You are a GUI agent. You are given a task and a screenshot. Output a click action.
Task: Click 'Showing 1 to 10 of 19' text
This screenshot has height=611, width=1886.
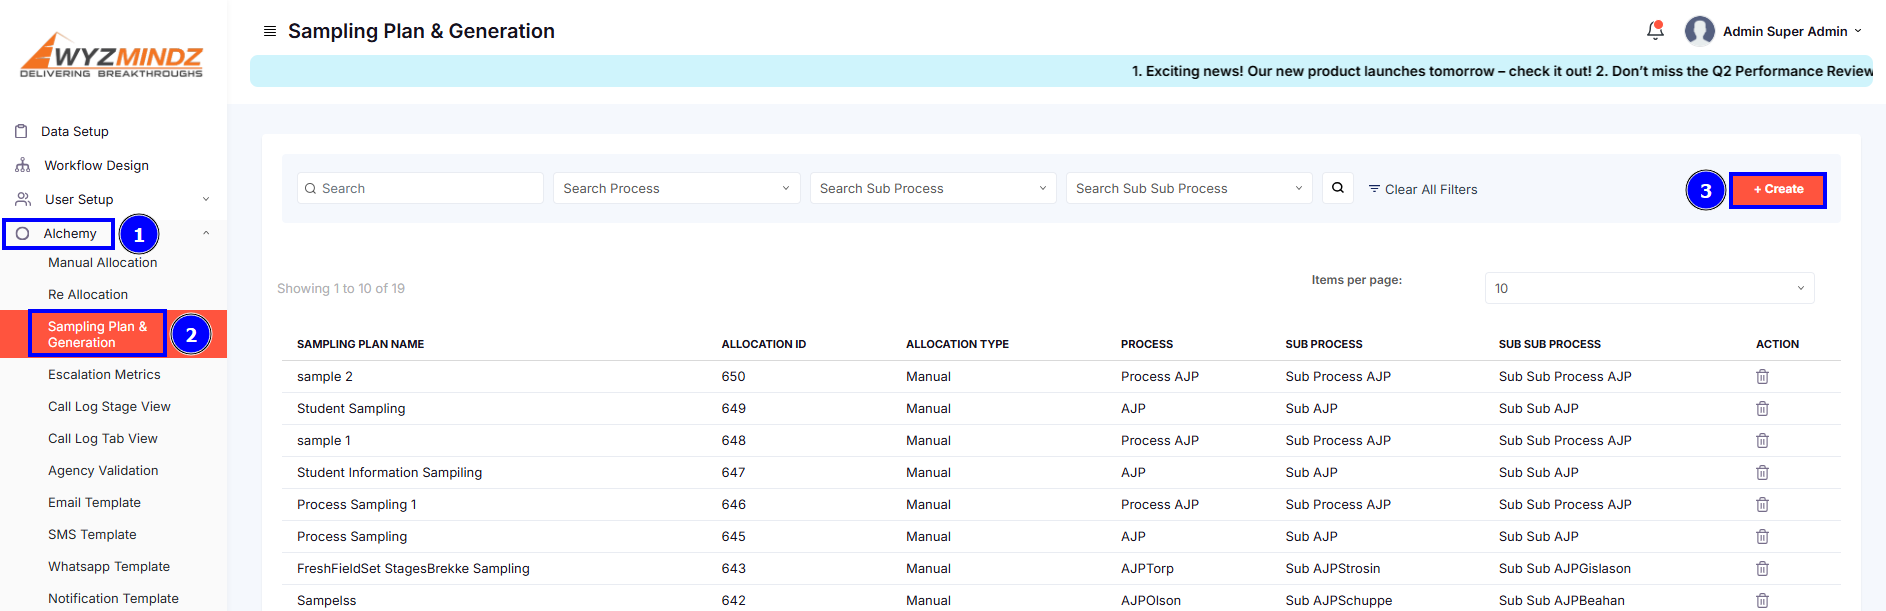coord(341,289)
